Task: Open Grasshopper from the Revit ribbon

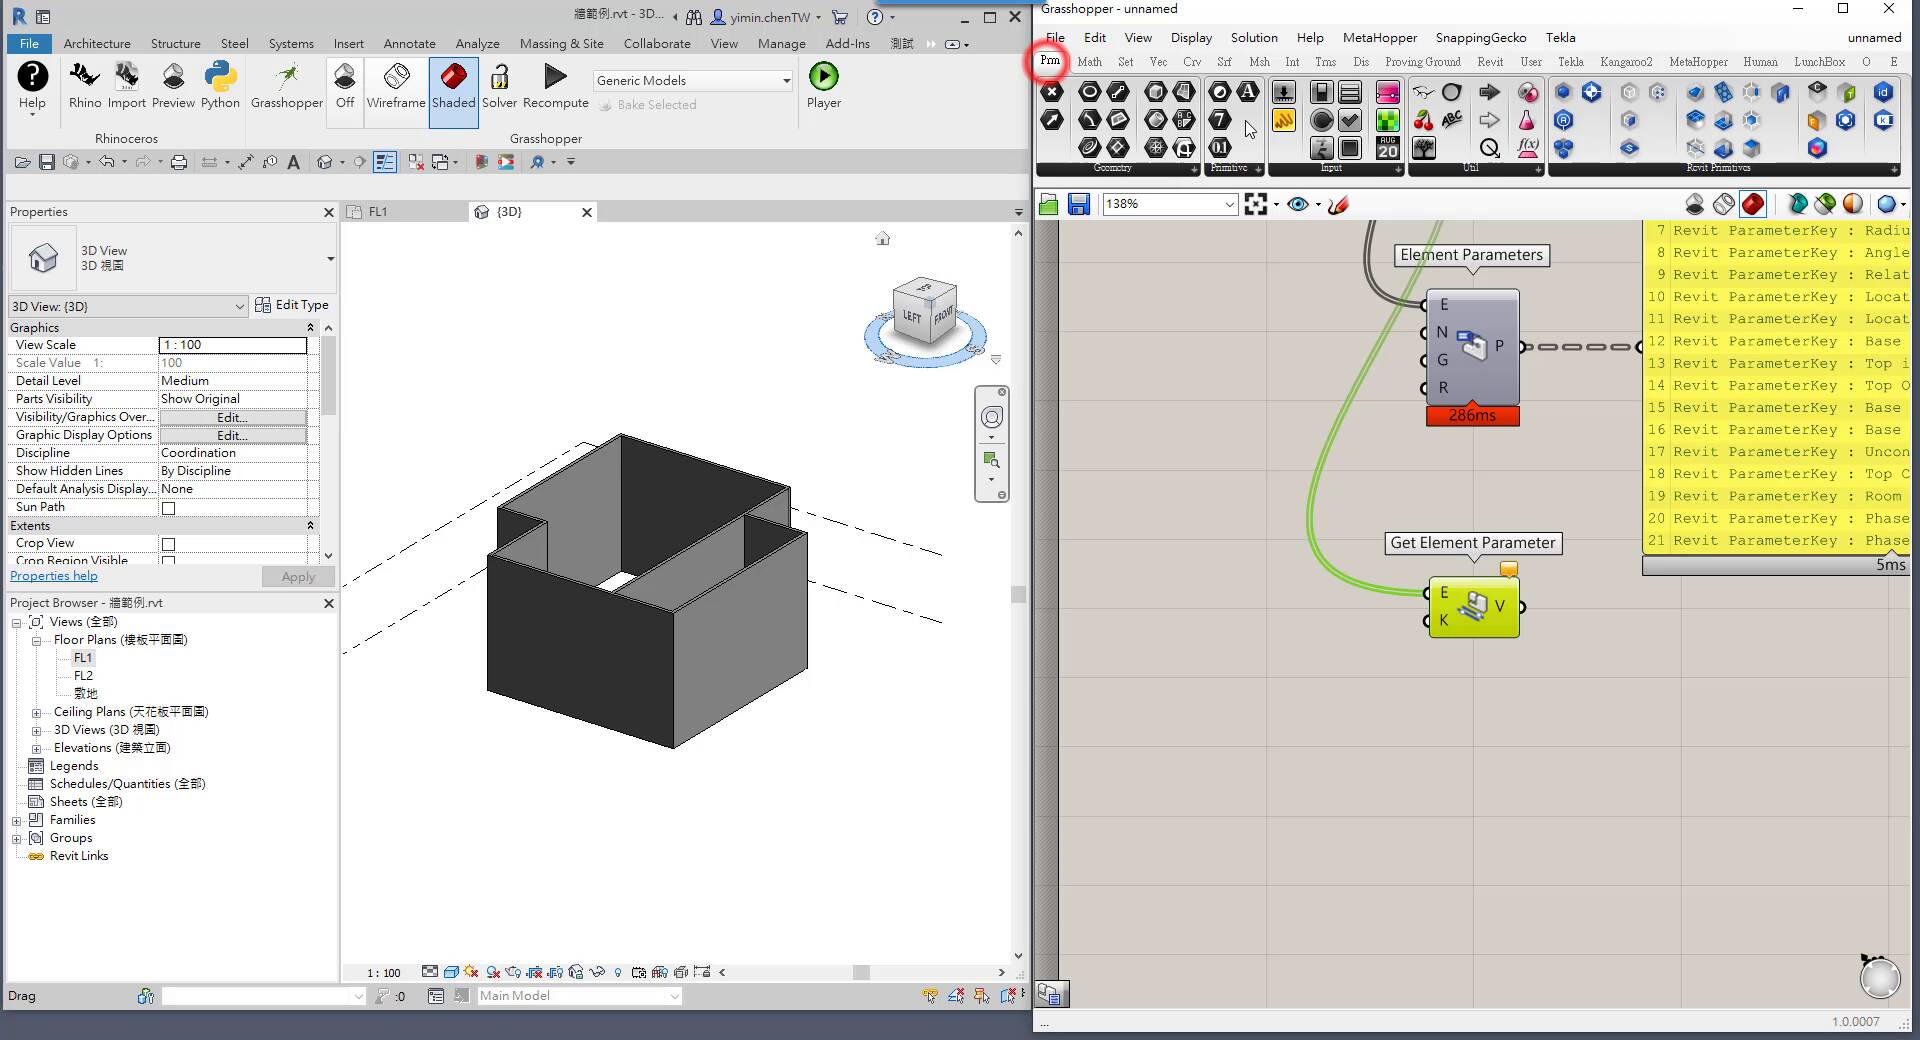Action: 287,86
